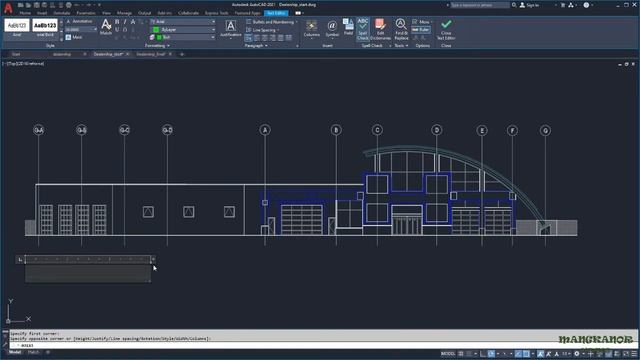Screen dimensions: 640x360
Task: Click the [-][Top][2D Wireframe] viewport label
Action: [24, 64]
